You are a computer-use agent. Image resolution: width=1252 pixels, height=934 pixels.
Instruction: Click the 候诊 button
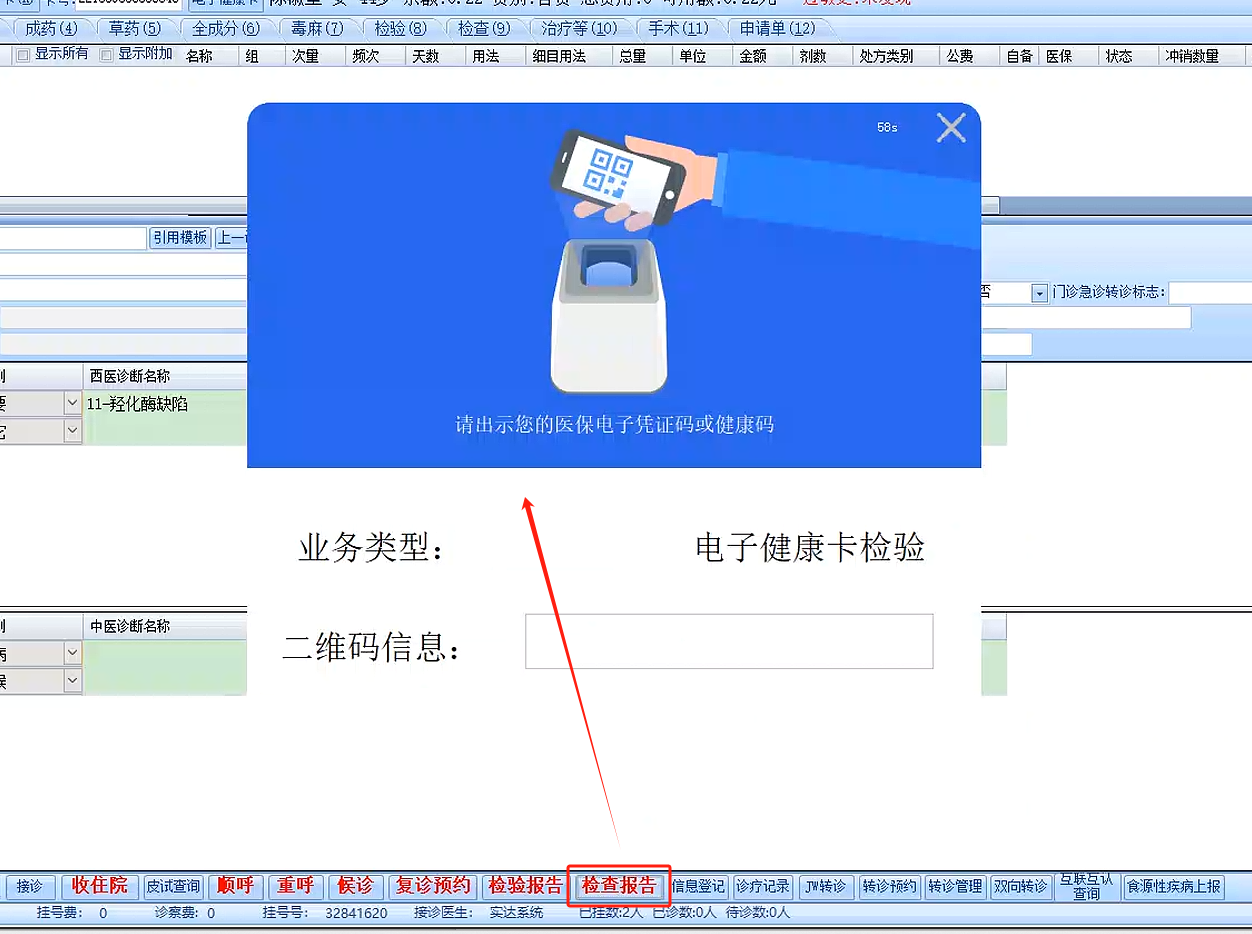click(x=355, y=886)
